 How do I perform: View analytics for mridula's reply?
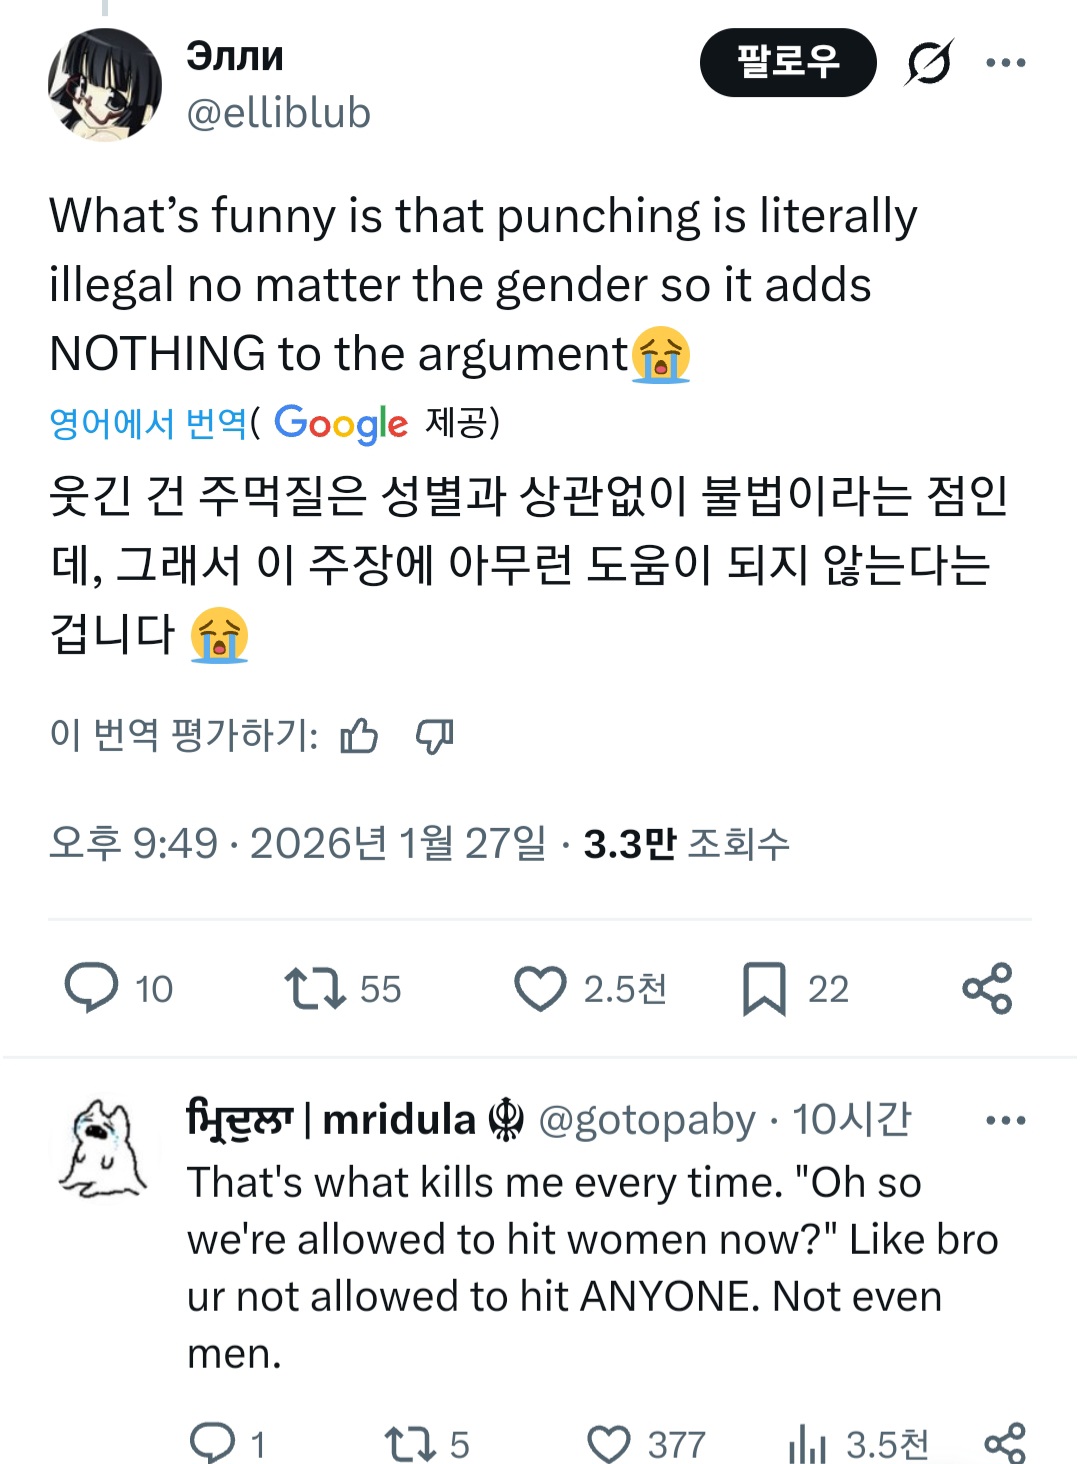coord(808,1443)
